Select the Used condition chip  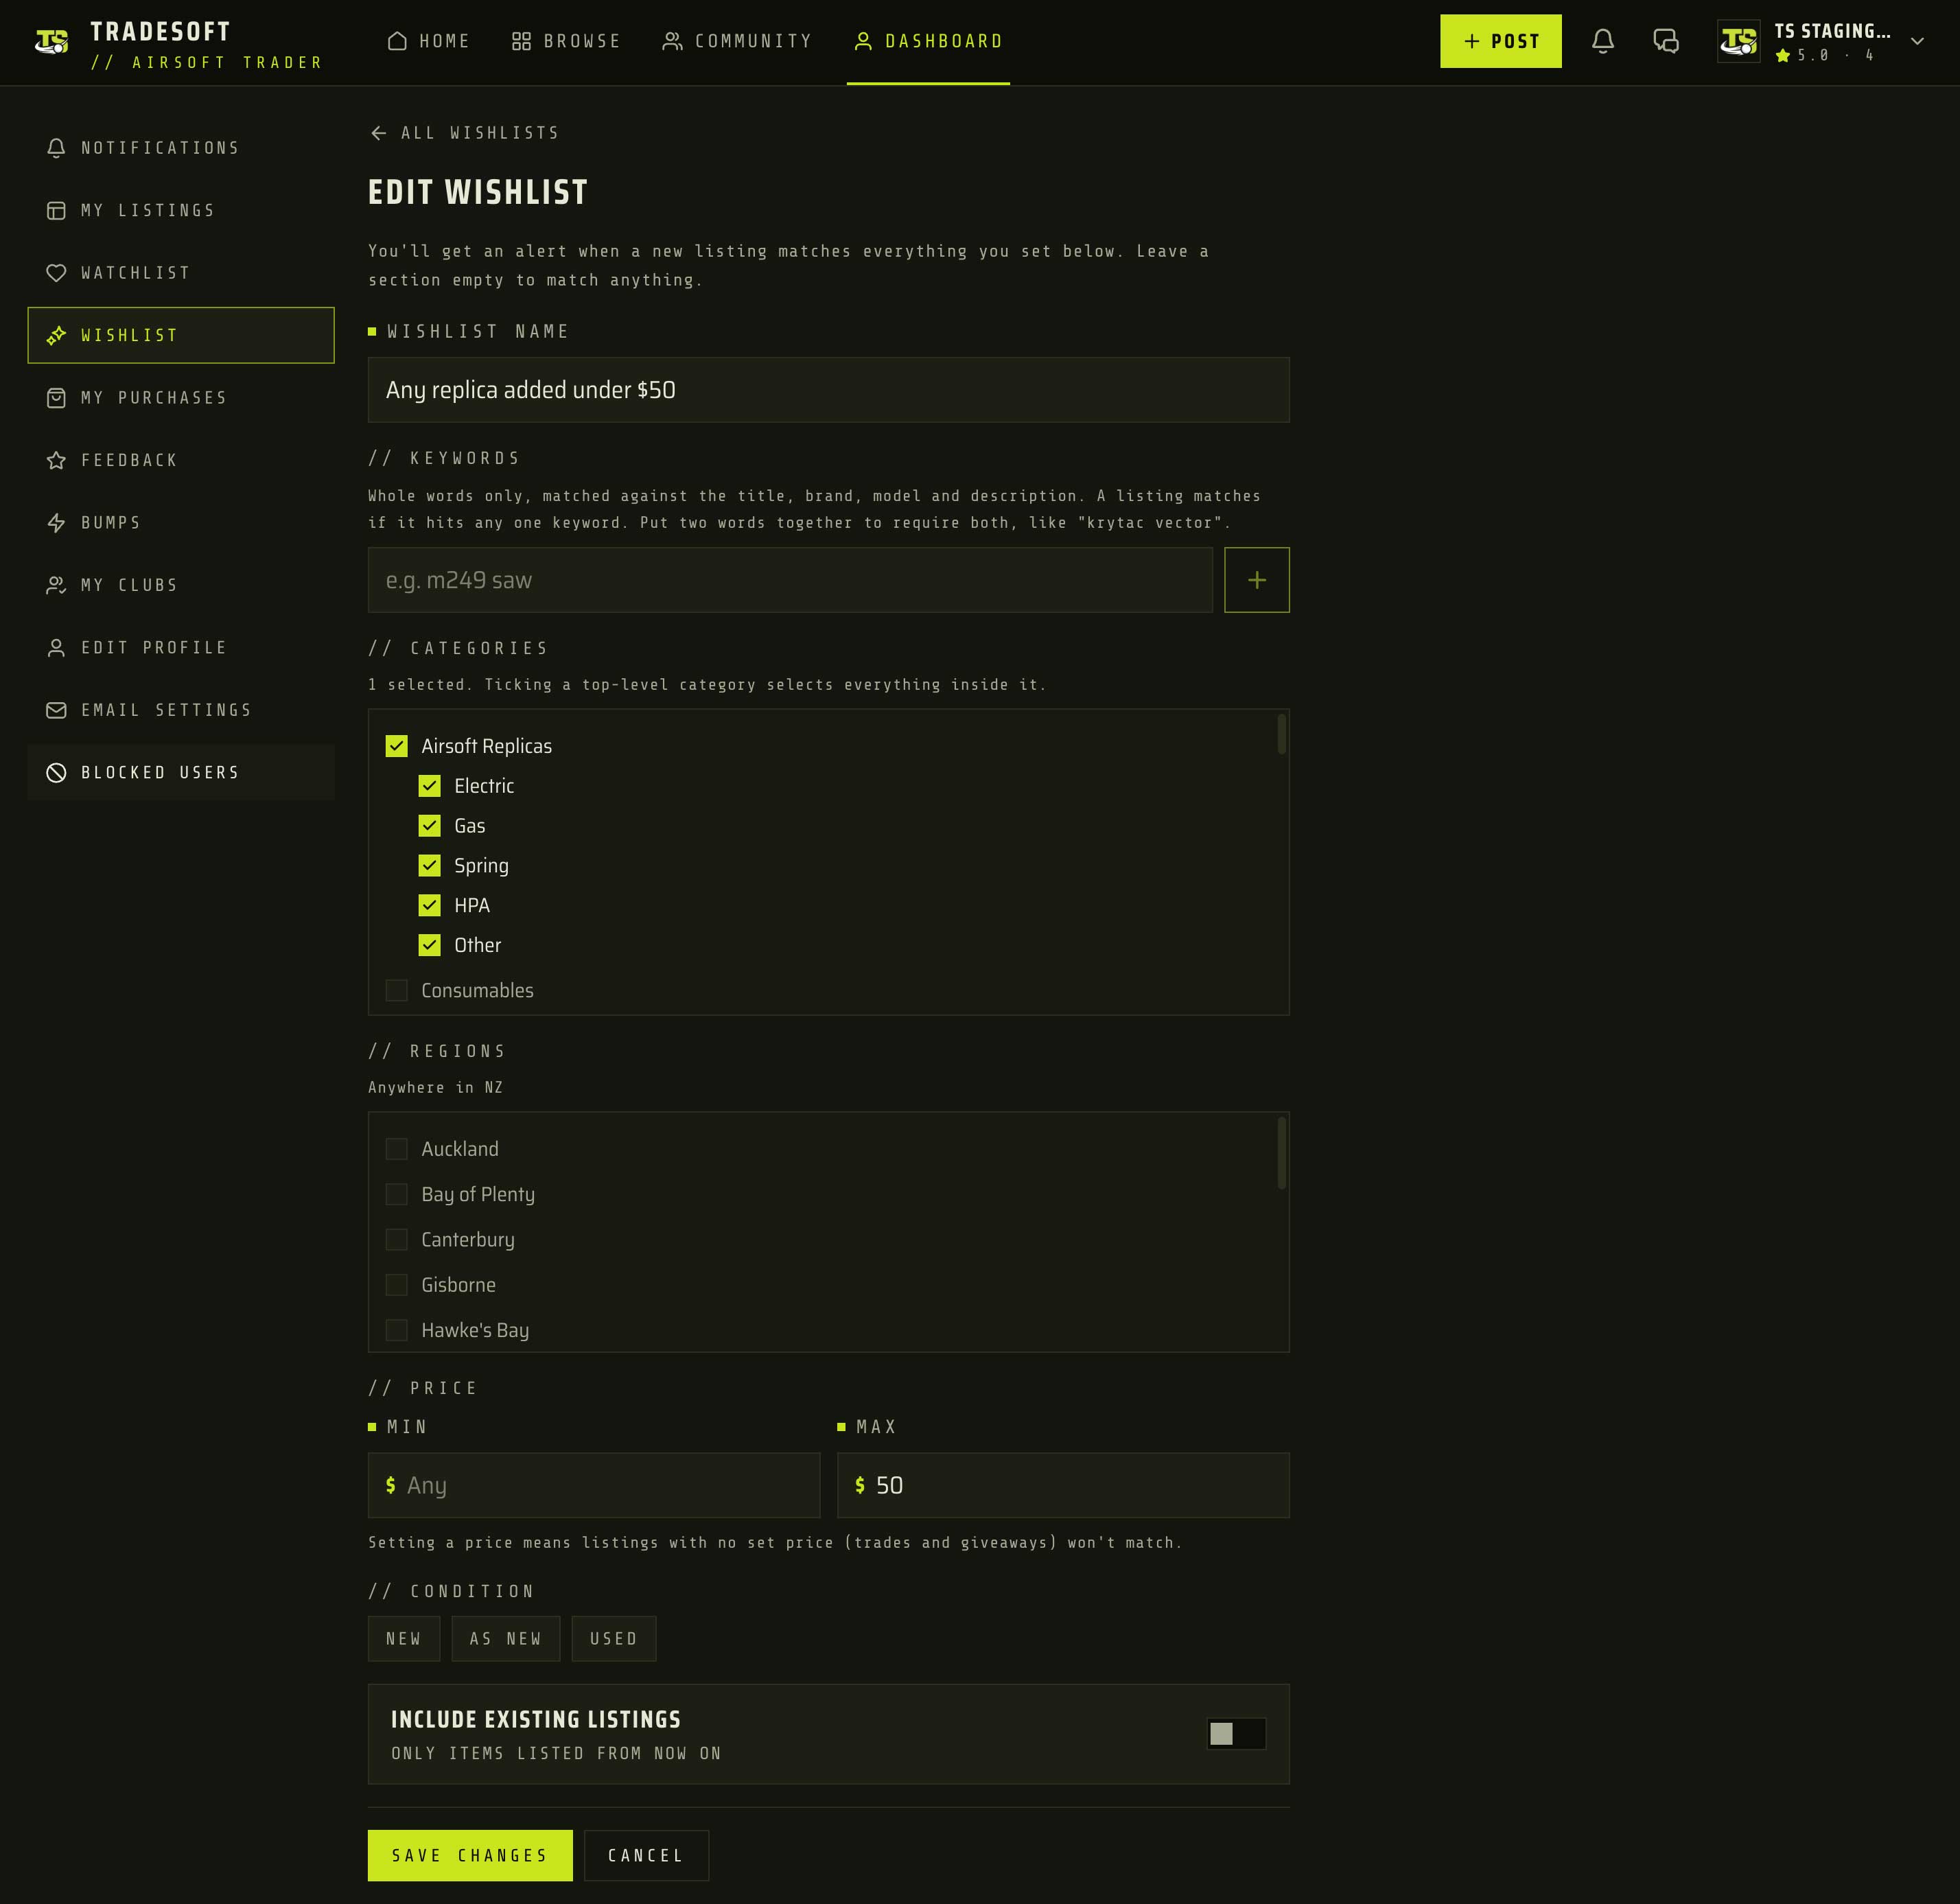coord(614,1639)
